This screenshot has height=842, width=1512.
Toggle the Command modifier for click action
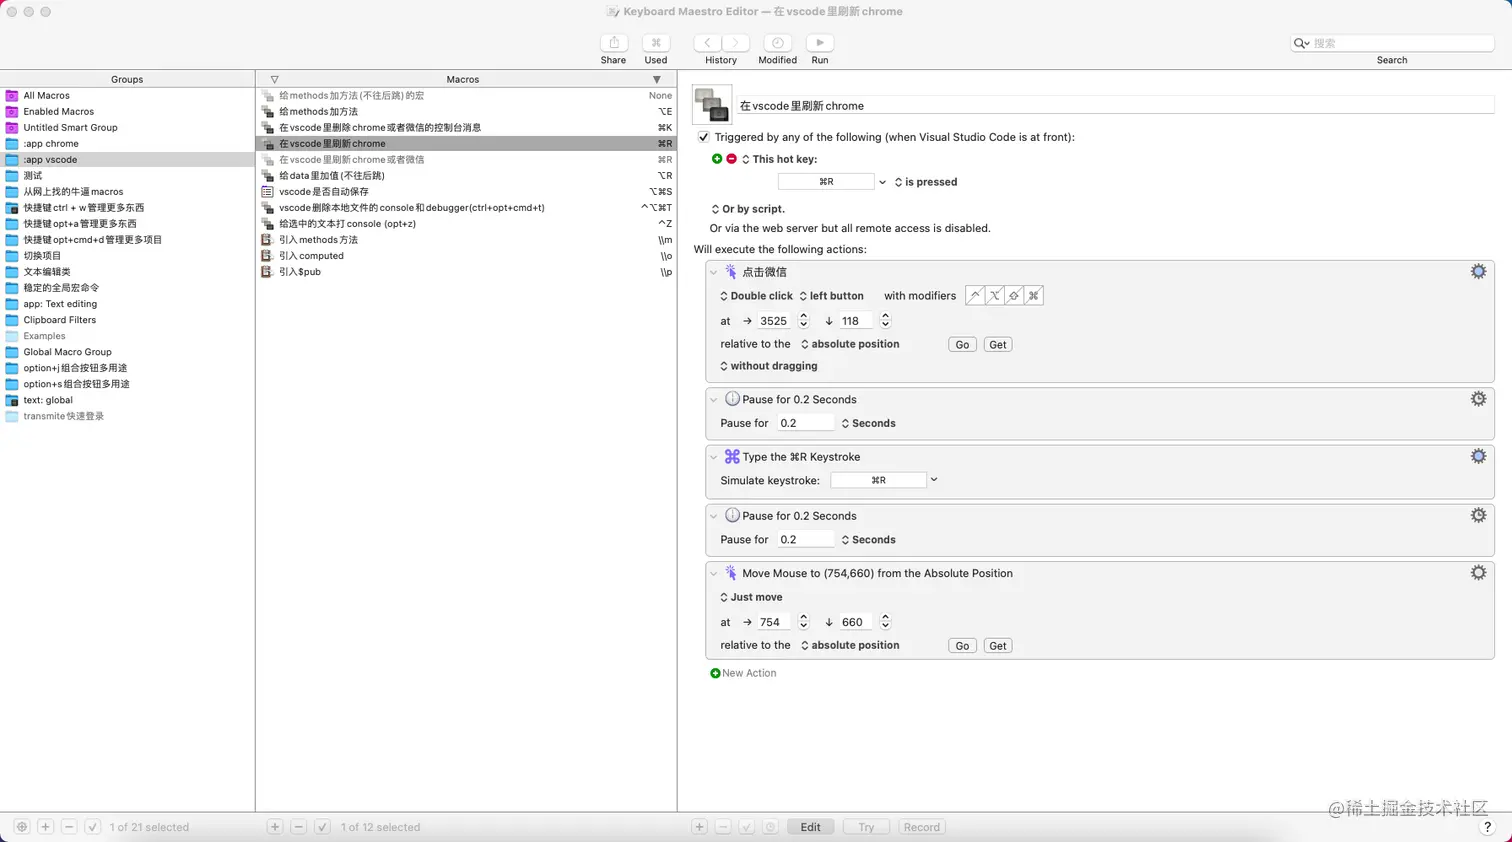pos(1034,295)
